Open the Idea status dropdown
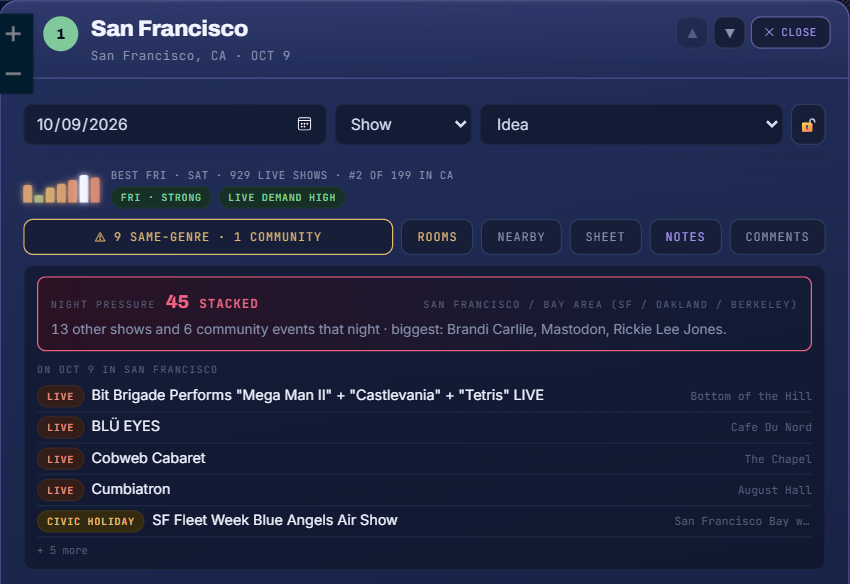 (x=632, y=124)
